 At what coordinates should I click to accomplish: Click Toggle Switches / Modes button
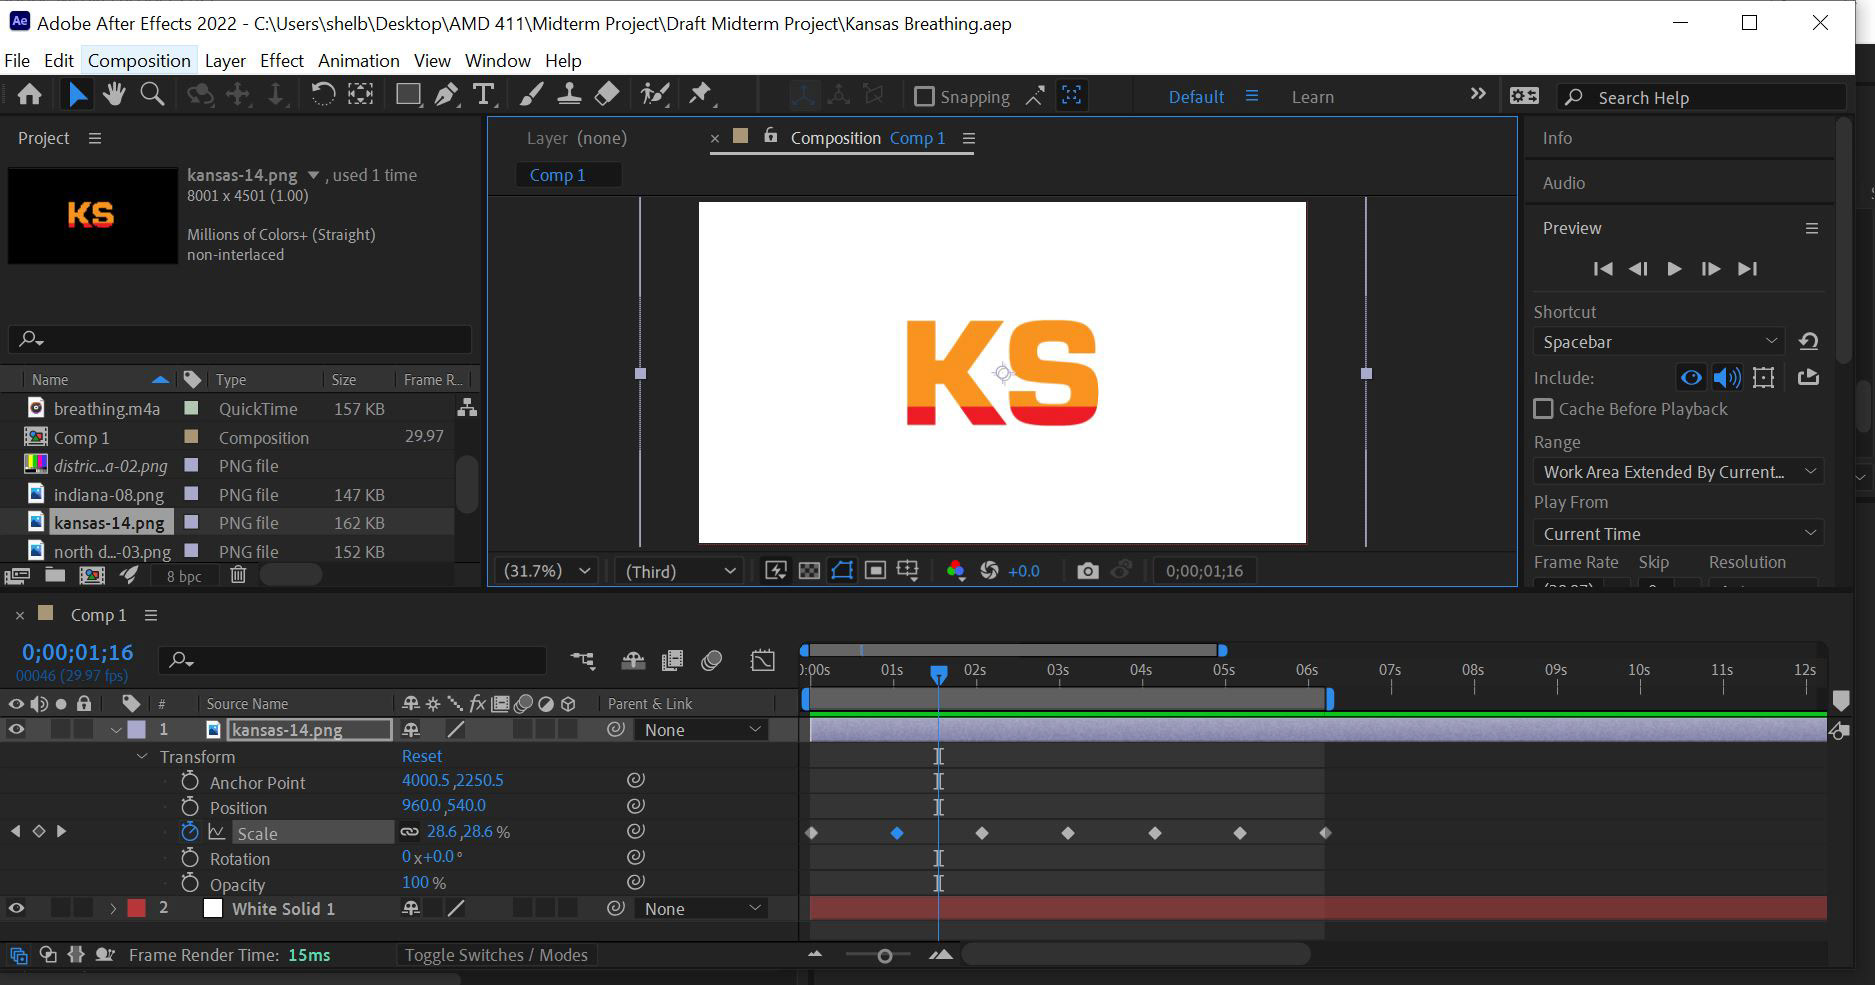click(x=496, y=955)
